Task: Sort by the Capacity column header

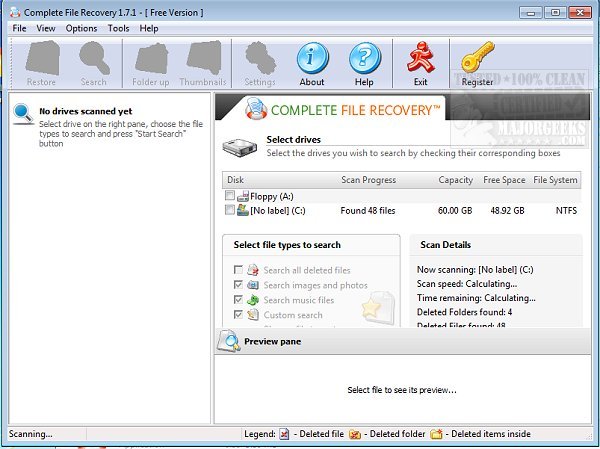Action: click(x=455, y=180)
